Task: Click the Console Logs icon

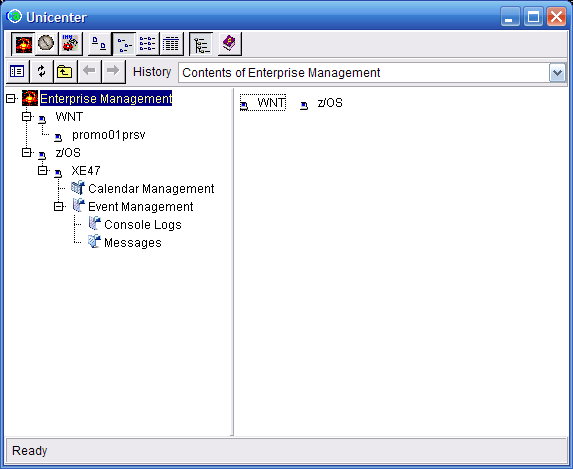Action: 95,223
